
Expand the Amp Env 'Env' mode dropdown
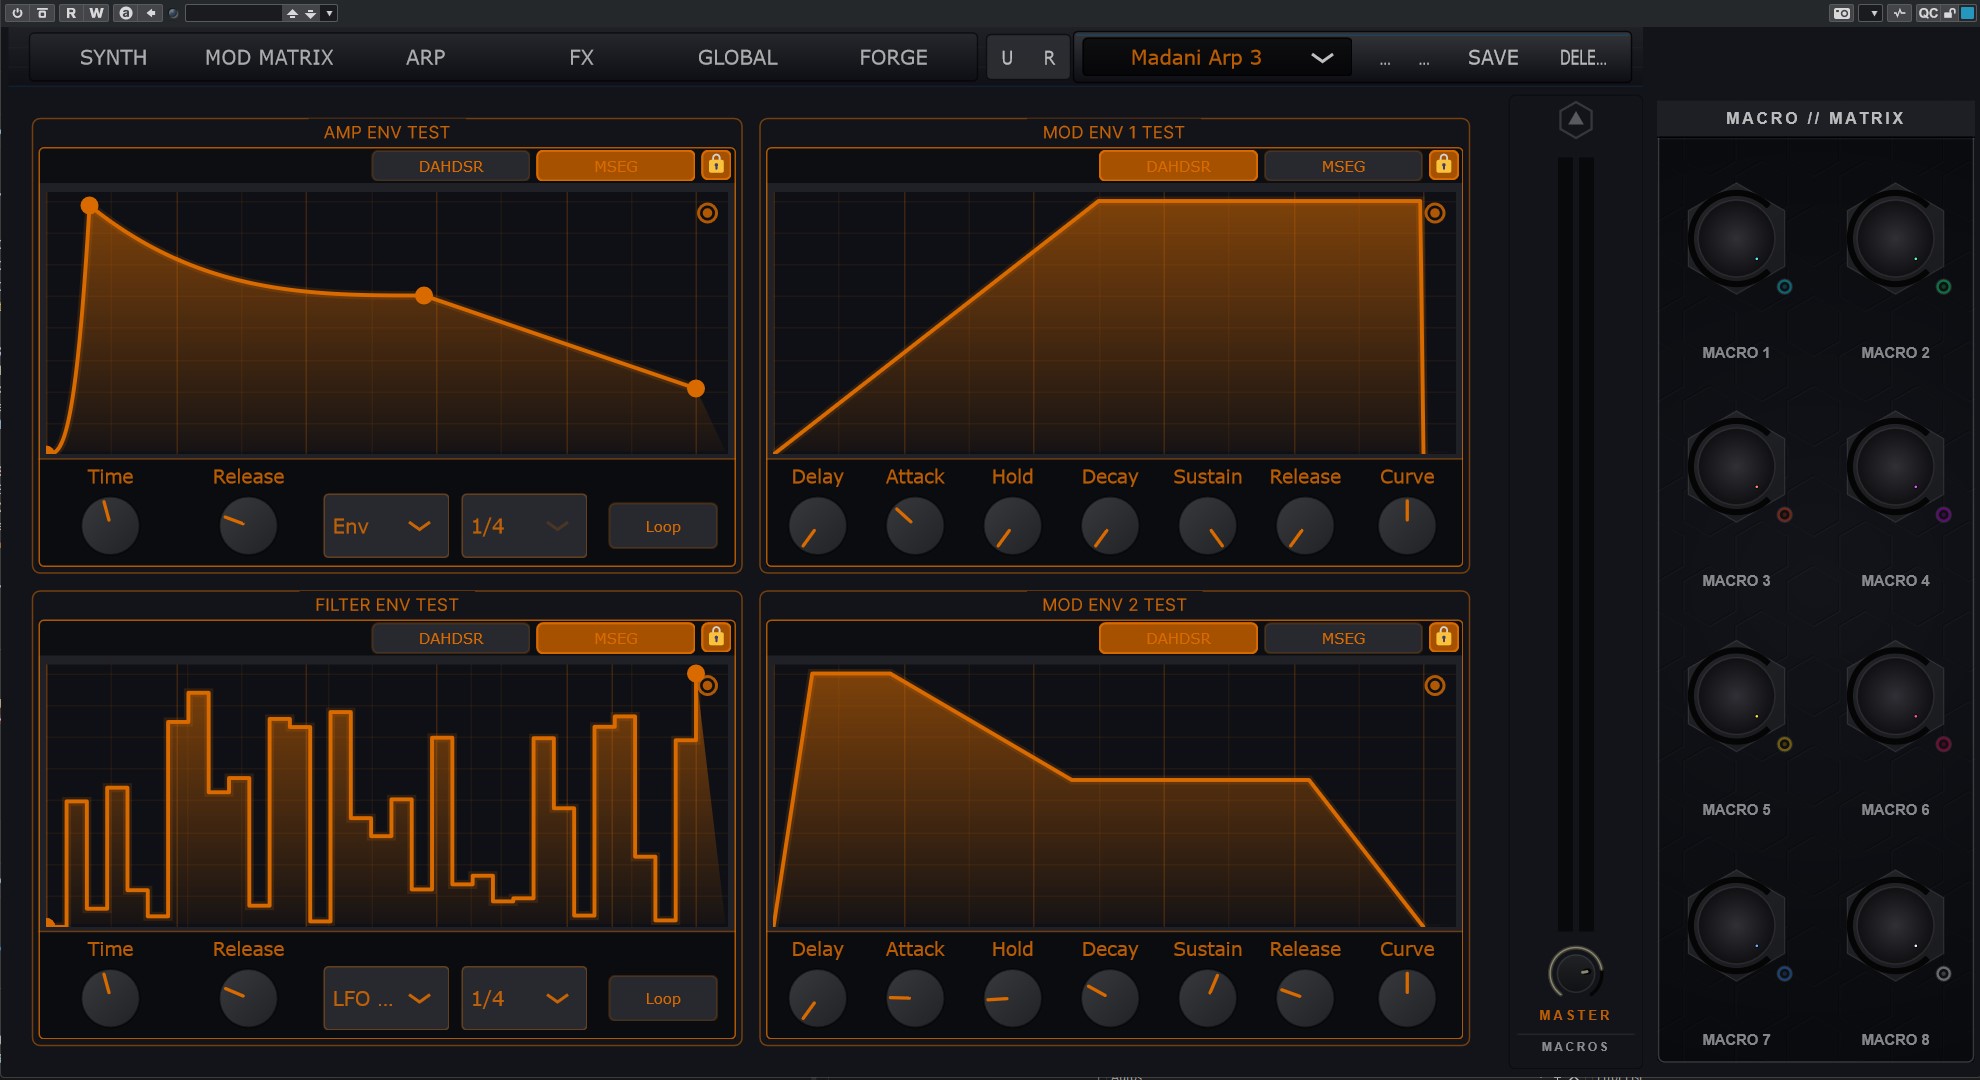click(x=385, y=526)
